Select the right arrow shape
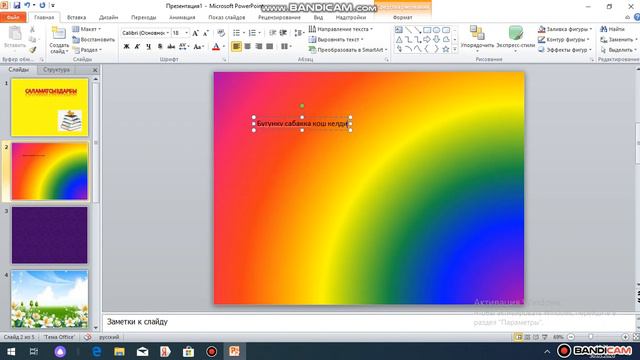Image resolution: width=640 pixels, height=360 pixels. [x=427, y=40]
